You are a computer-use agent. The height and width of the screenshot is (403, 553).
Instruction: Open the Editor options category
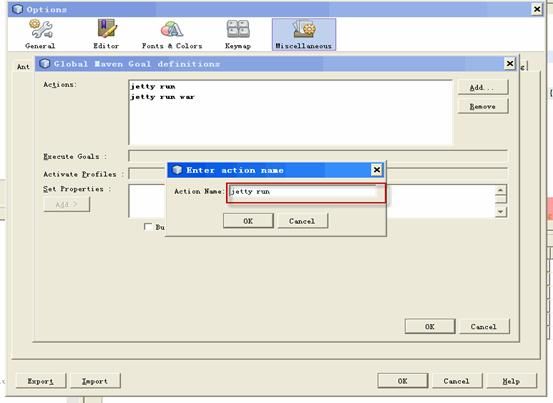106,35
